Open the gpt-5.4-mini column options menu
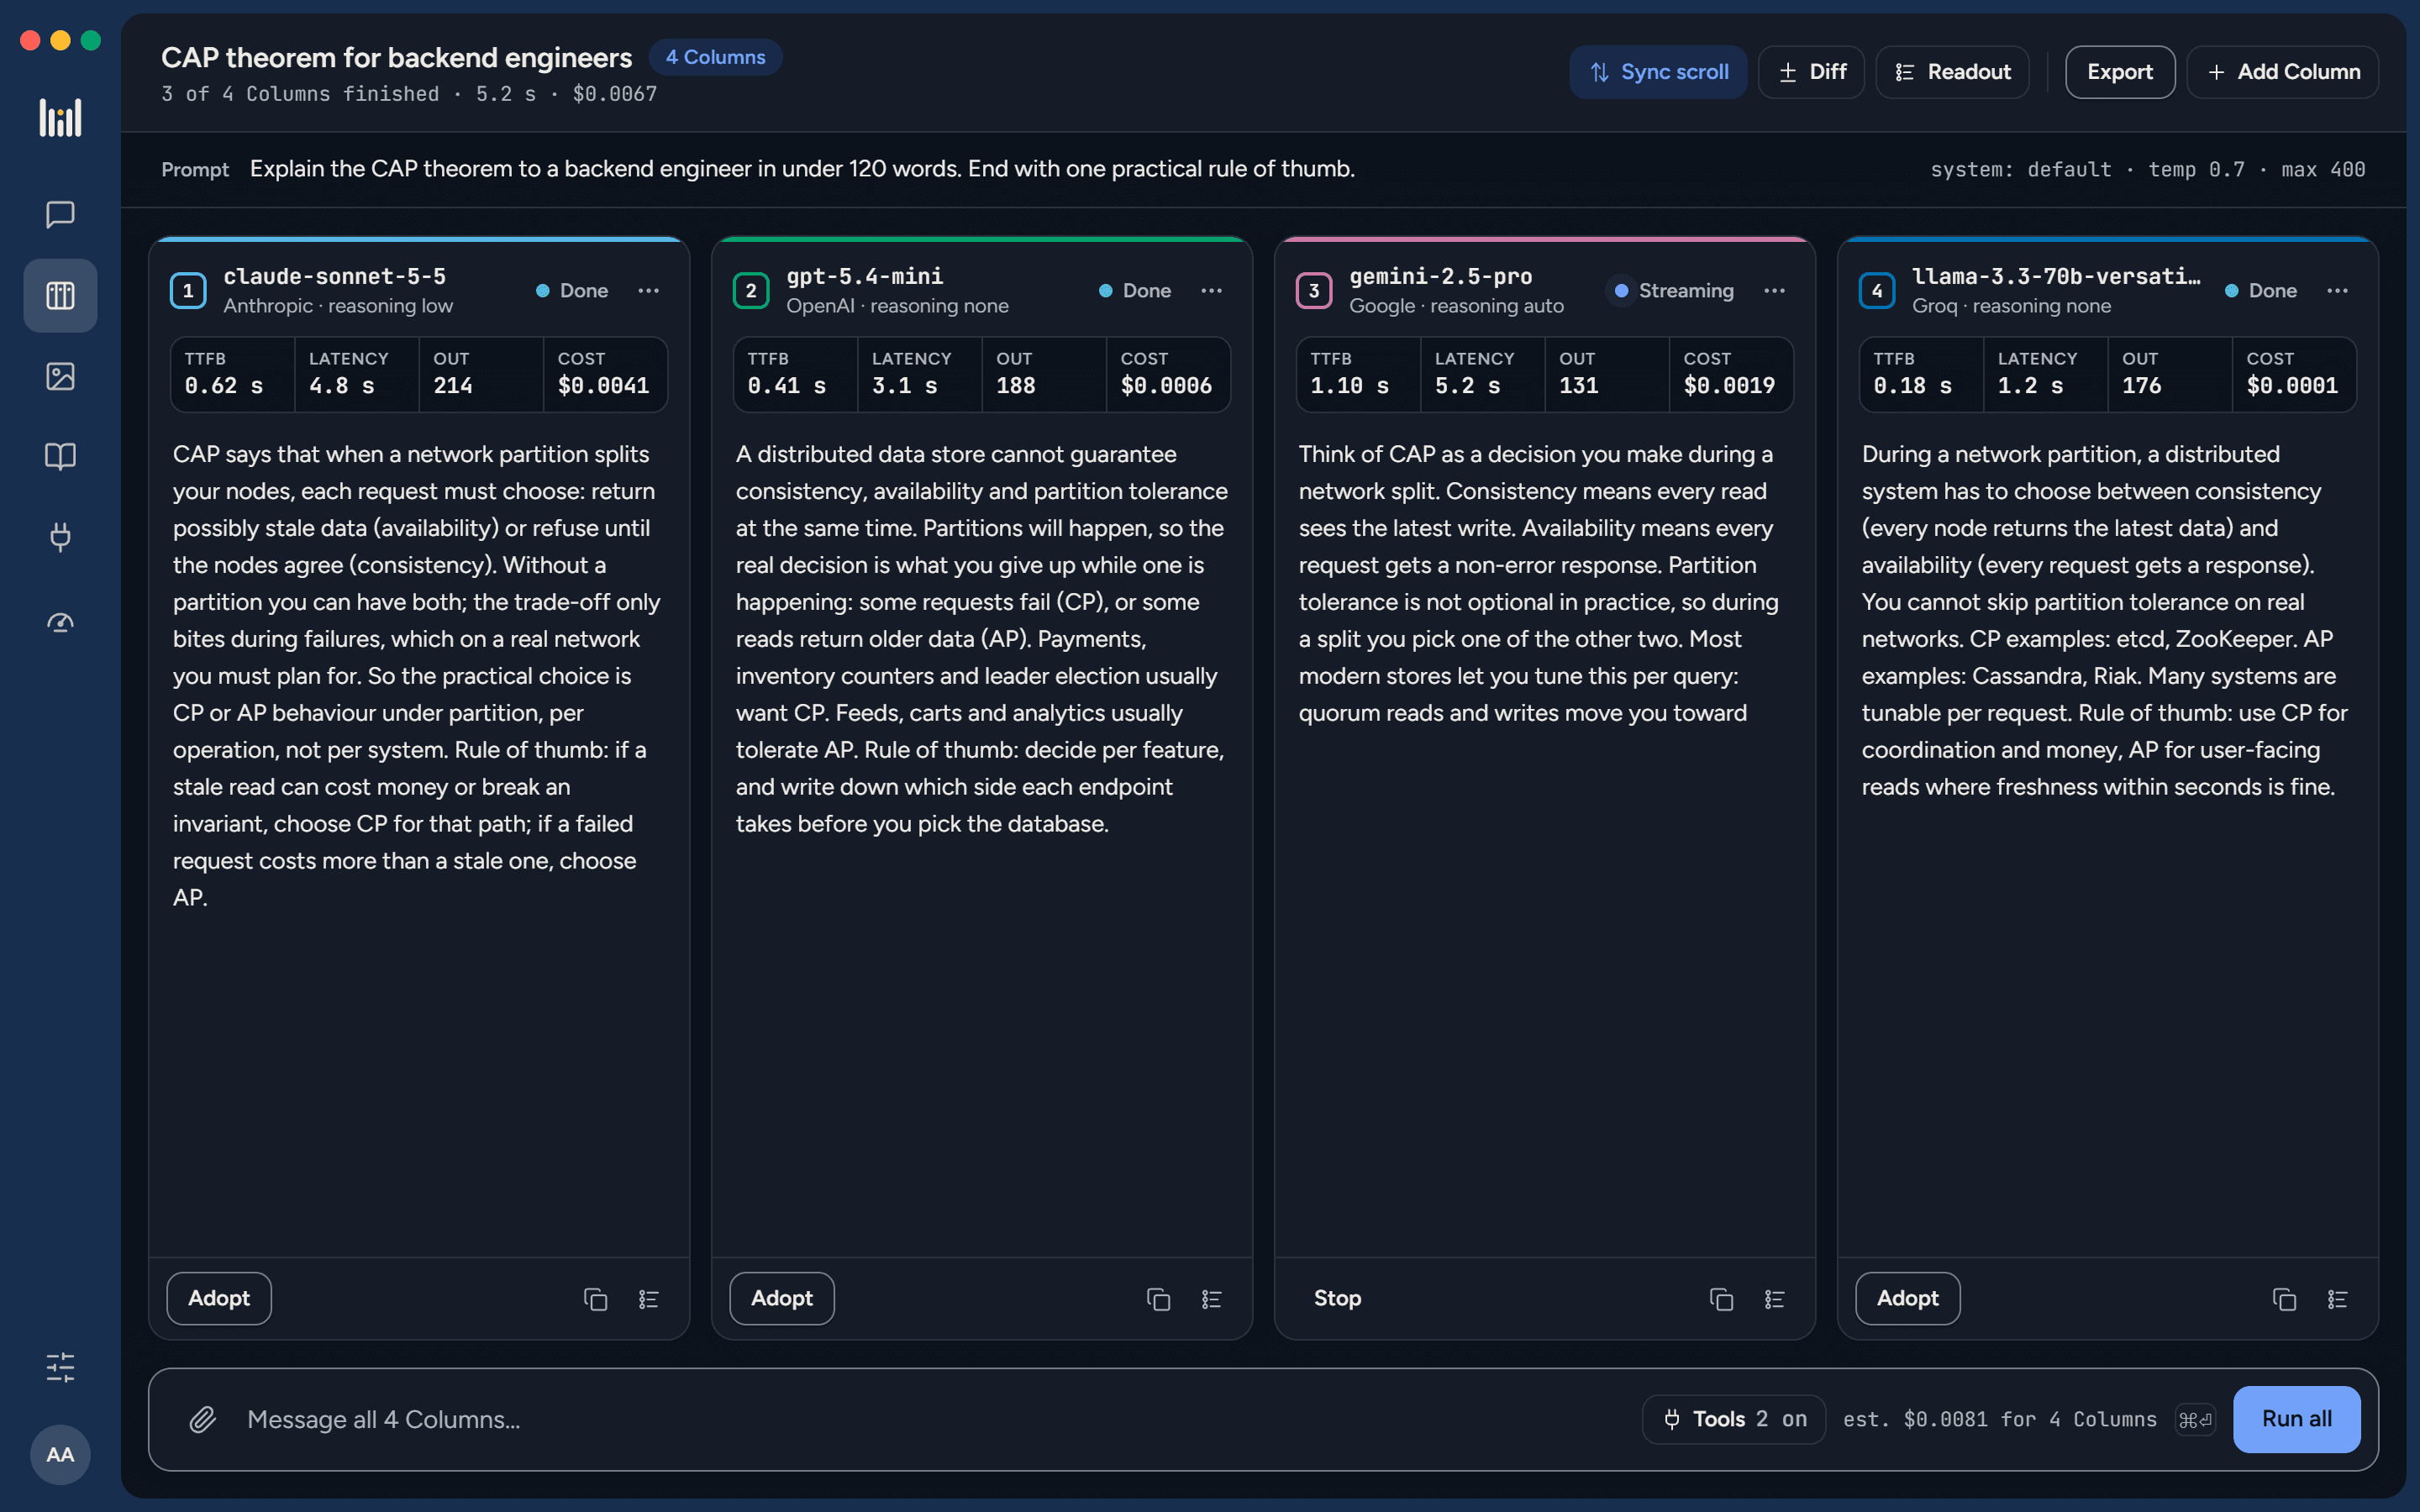Screen dimensions: 2420x1512 (1212, 291)
